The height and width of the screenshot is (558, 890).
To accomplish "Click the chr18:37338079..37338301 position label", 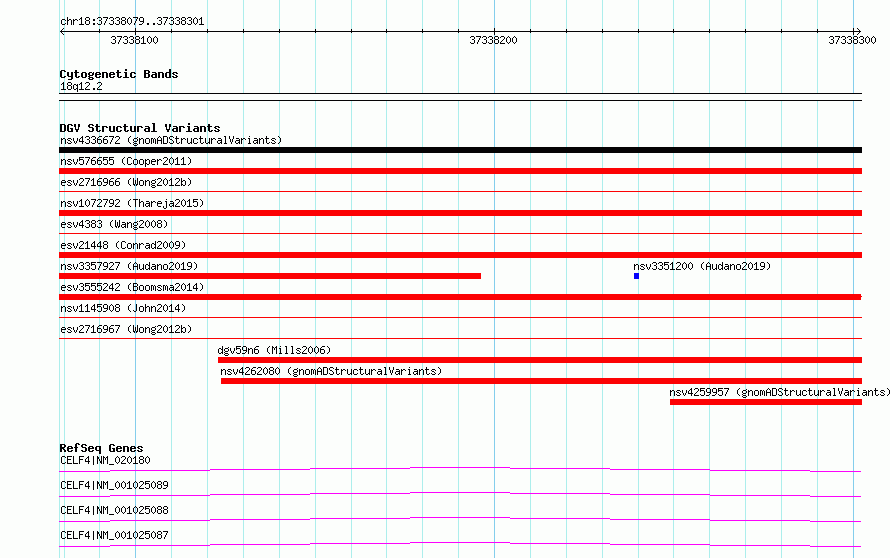I will (x=132, y=21).
